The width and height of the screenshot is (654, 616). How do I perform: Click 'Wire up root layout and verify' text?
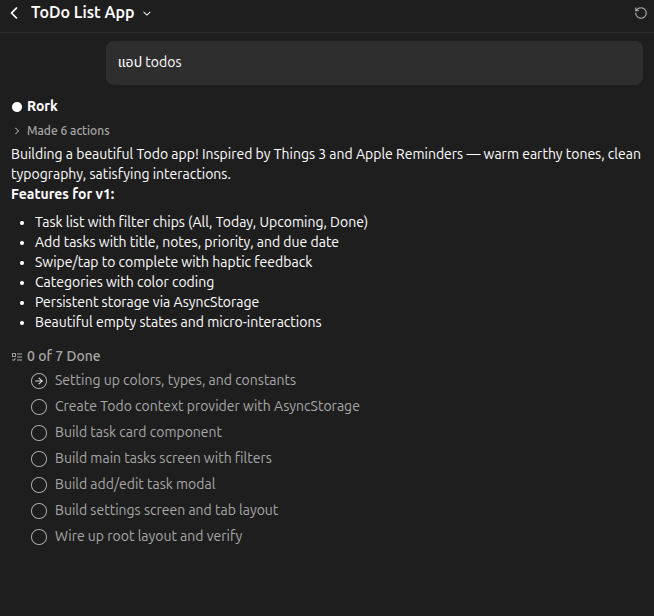(x=148, y=536)
